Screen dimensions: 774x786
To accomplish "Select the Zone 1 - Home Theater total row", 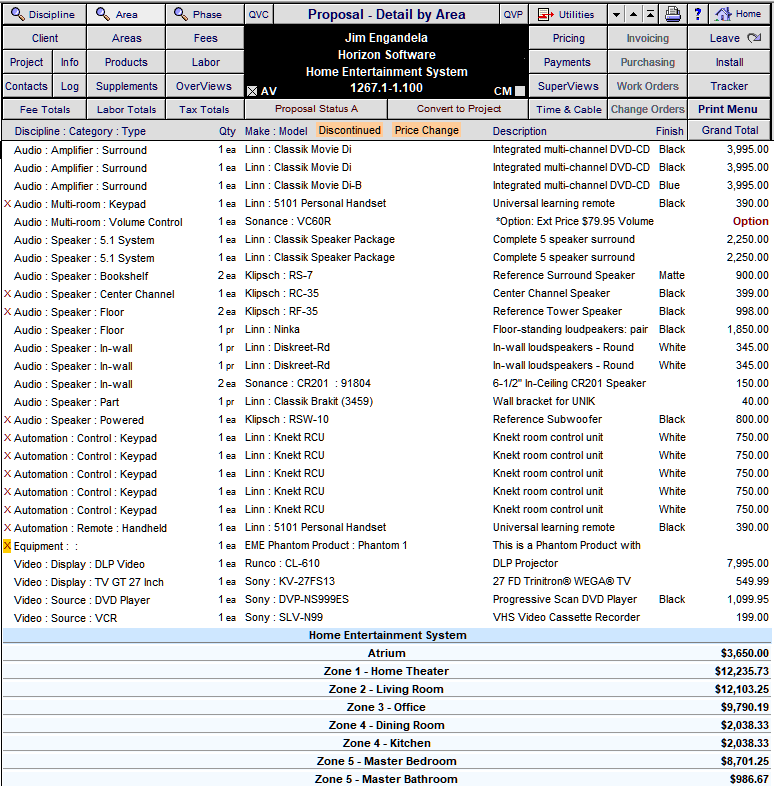I will point(386,671).
